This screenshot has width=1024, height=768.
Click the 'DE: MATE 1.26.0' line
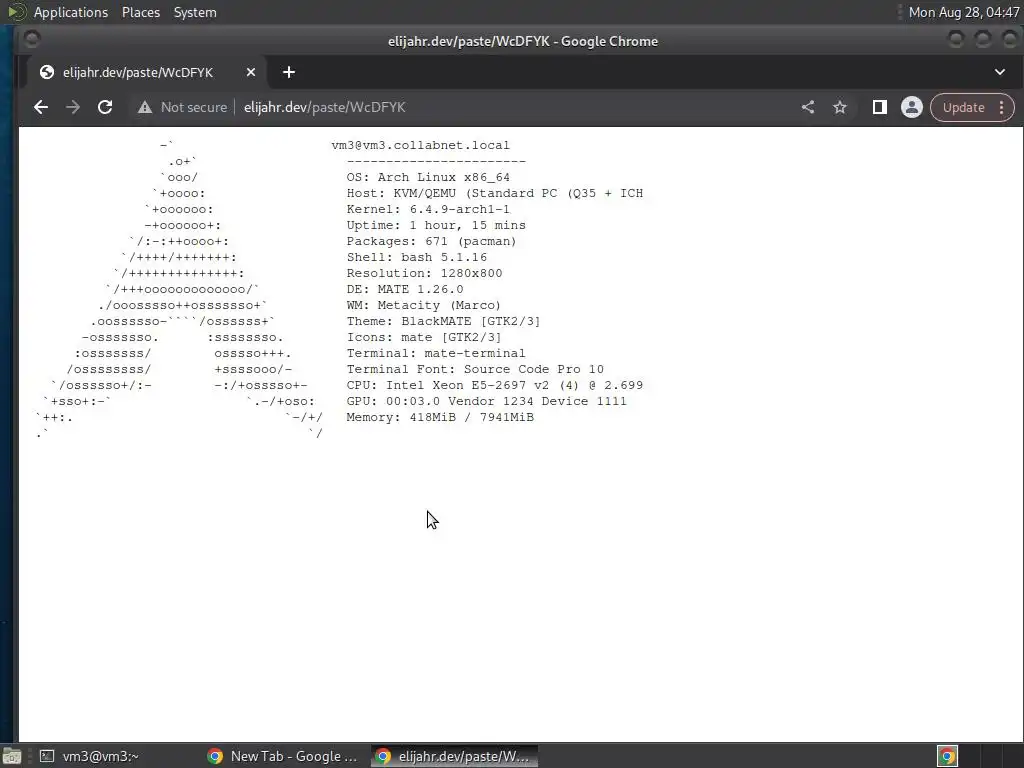pos(405,289)
